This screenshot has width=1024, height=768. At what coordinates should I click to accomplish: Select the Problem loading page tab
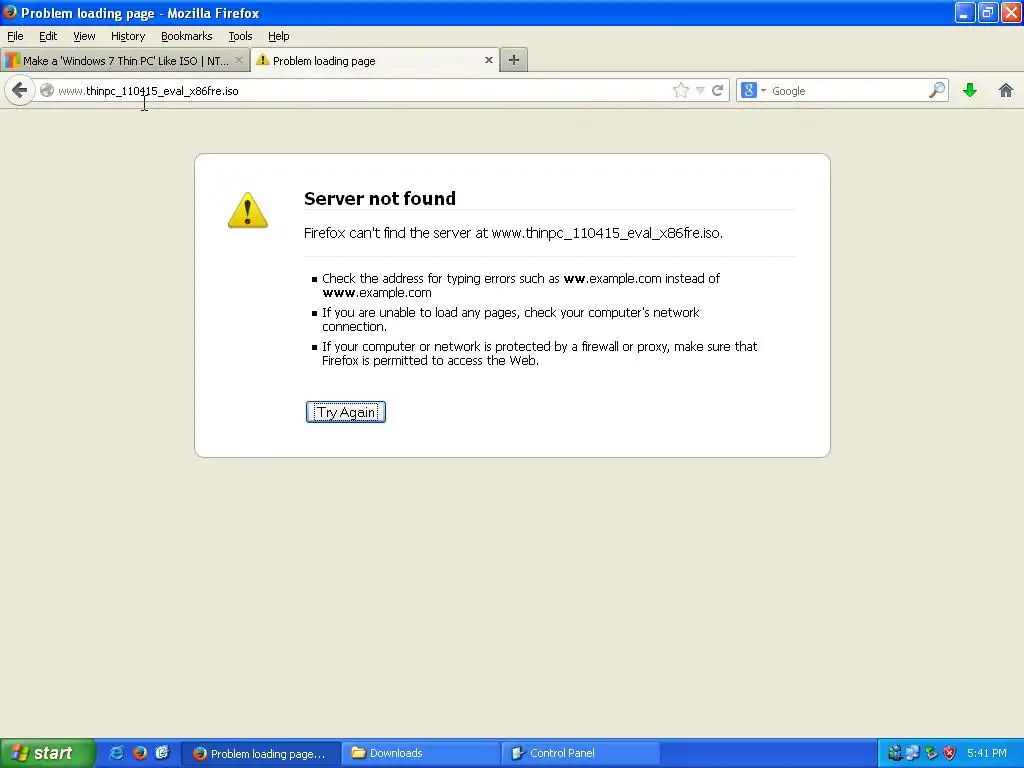click(375, 60)
